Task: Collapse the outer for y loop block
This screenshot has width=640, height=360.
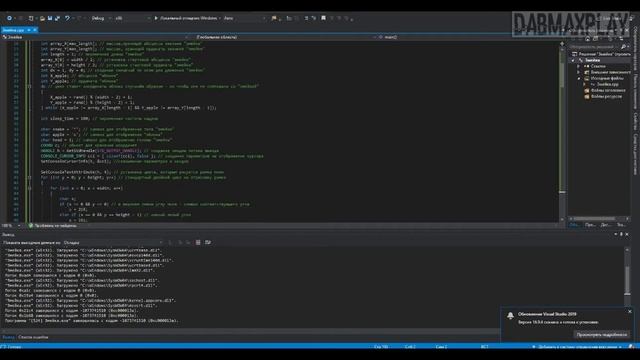Action: pyautogui.click(x=29, y=178)
